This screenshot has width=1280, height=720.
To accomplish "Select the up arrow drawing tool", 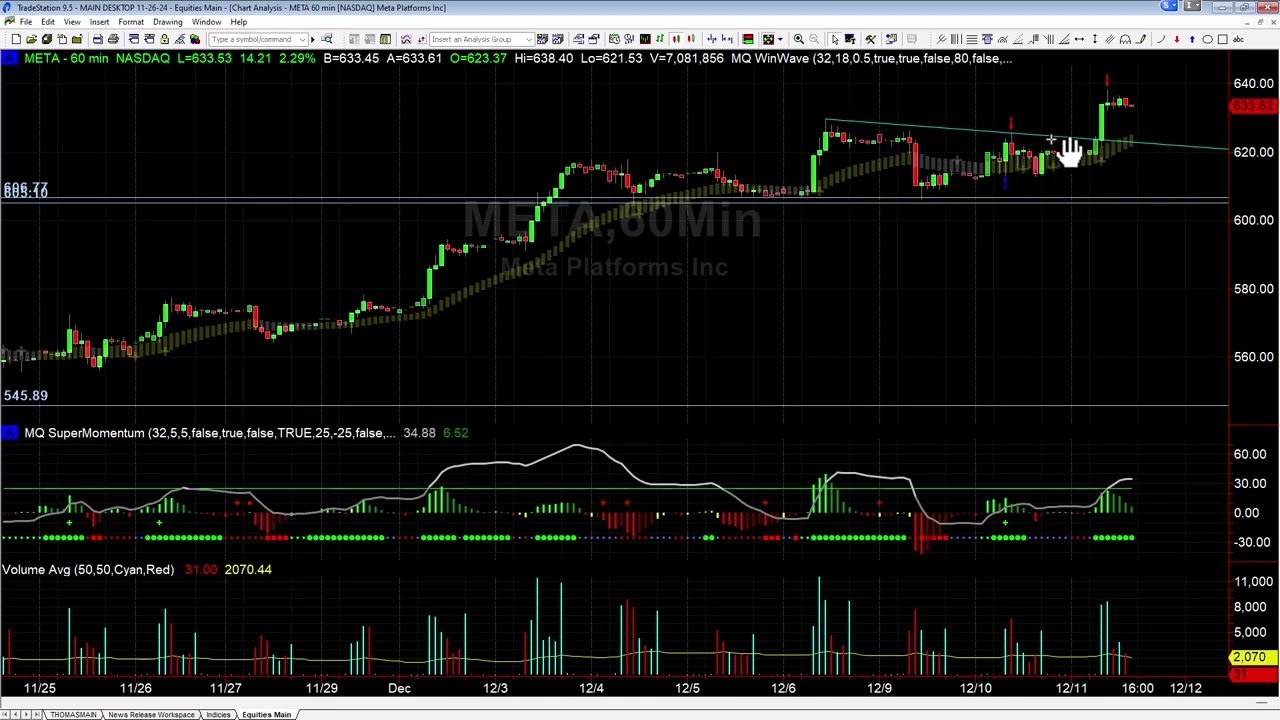I will [1192, 39].
